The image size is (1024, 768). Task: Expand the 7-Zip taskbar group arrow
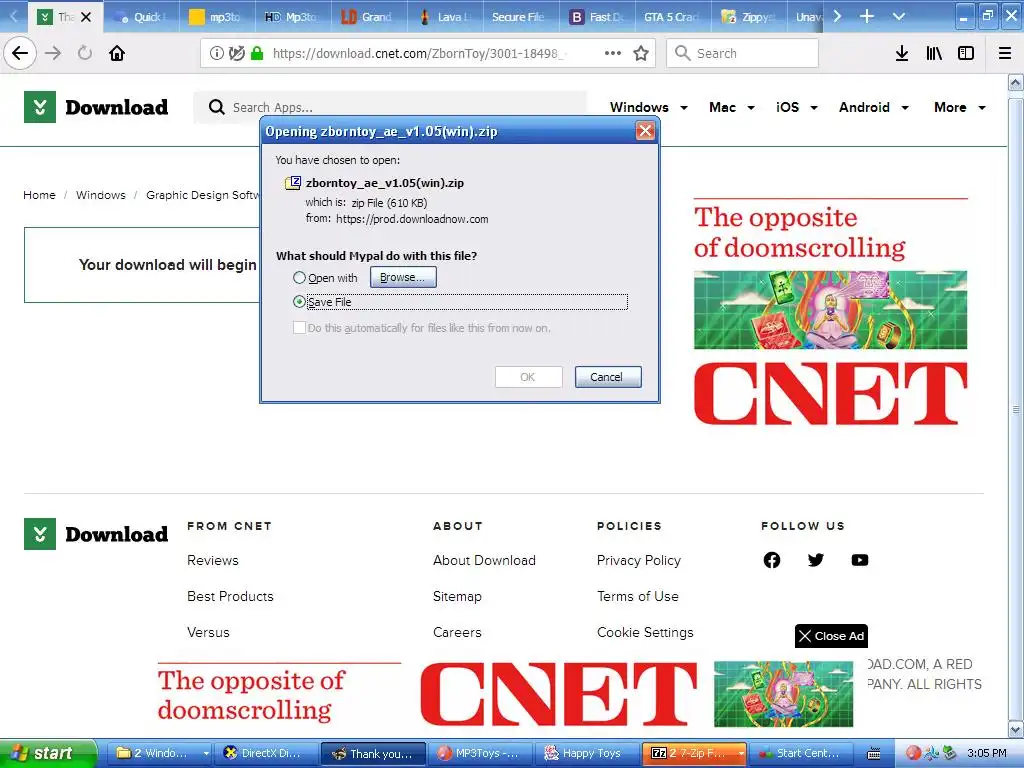(741, 754)
